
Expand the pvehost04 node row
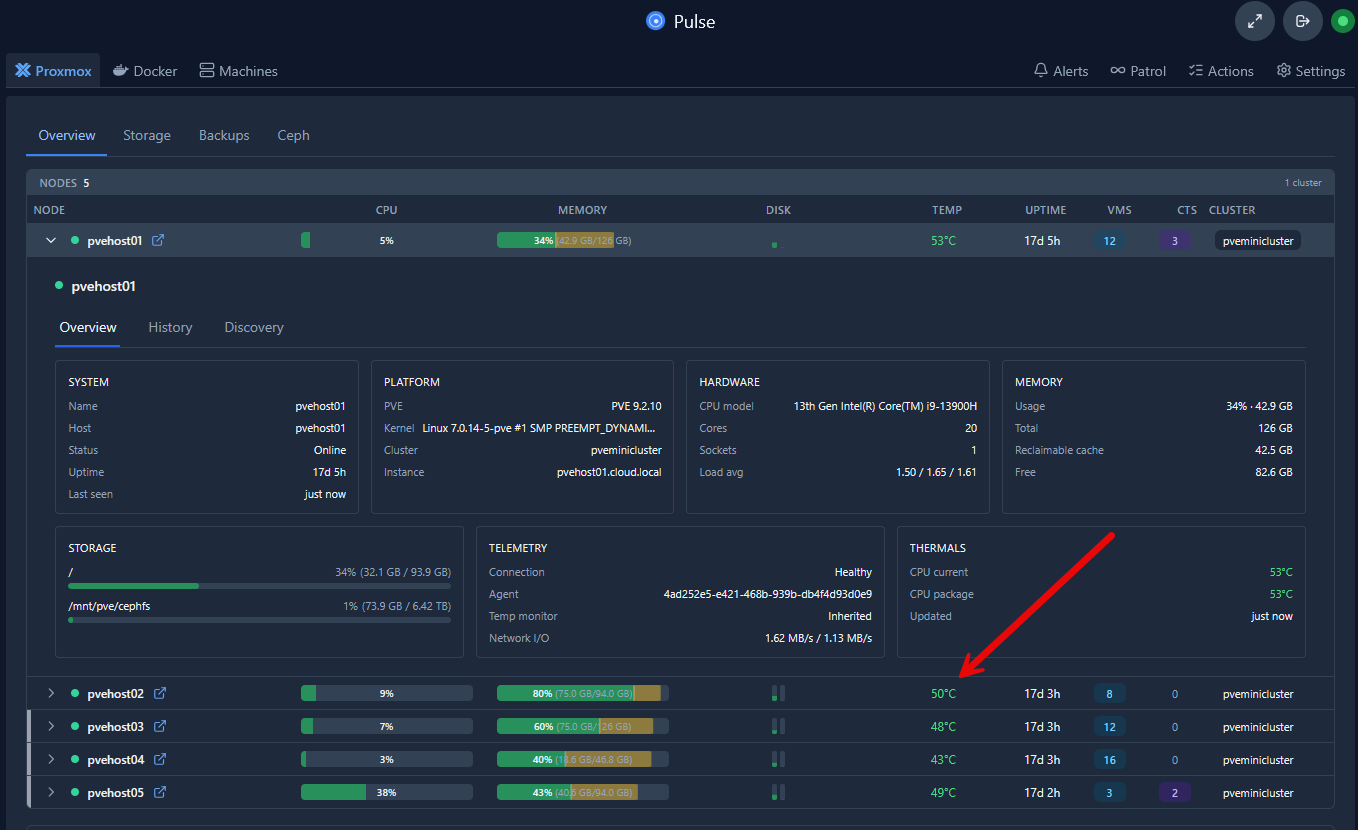coord(51,759)
